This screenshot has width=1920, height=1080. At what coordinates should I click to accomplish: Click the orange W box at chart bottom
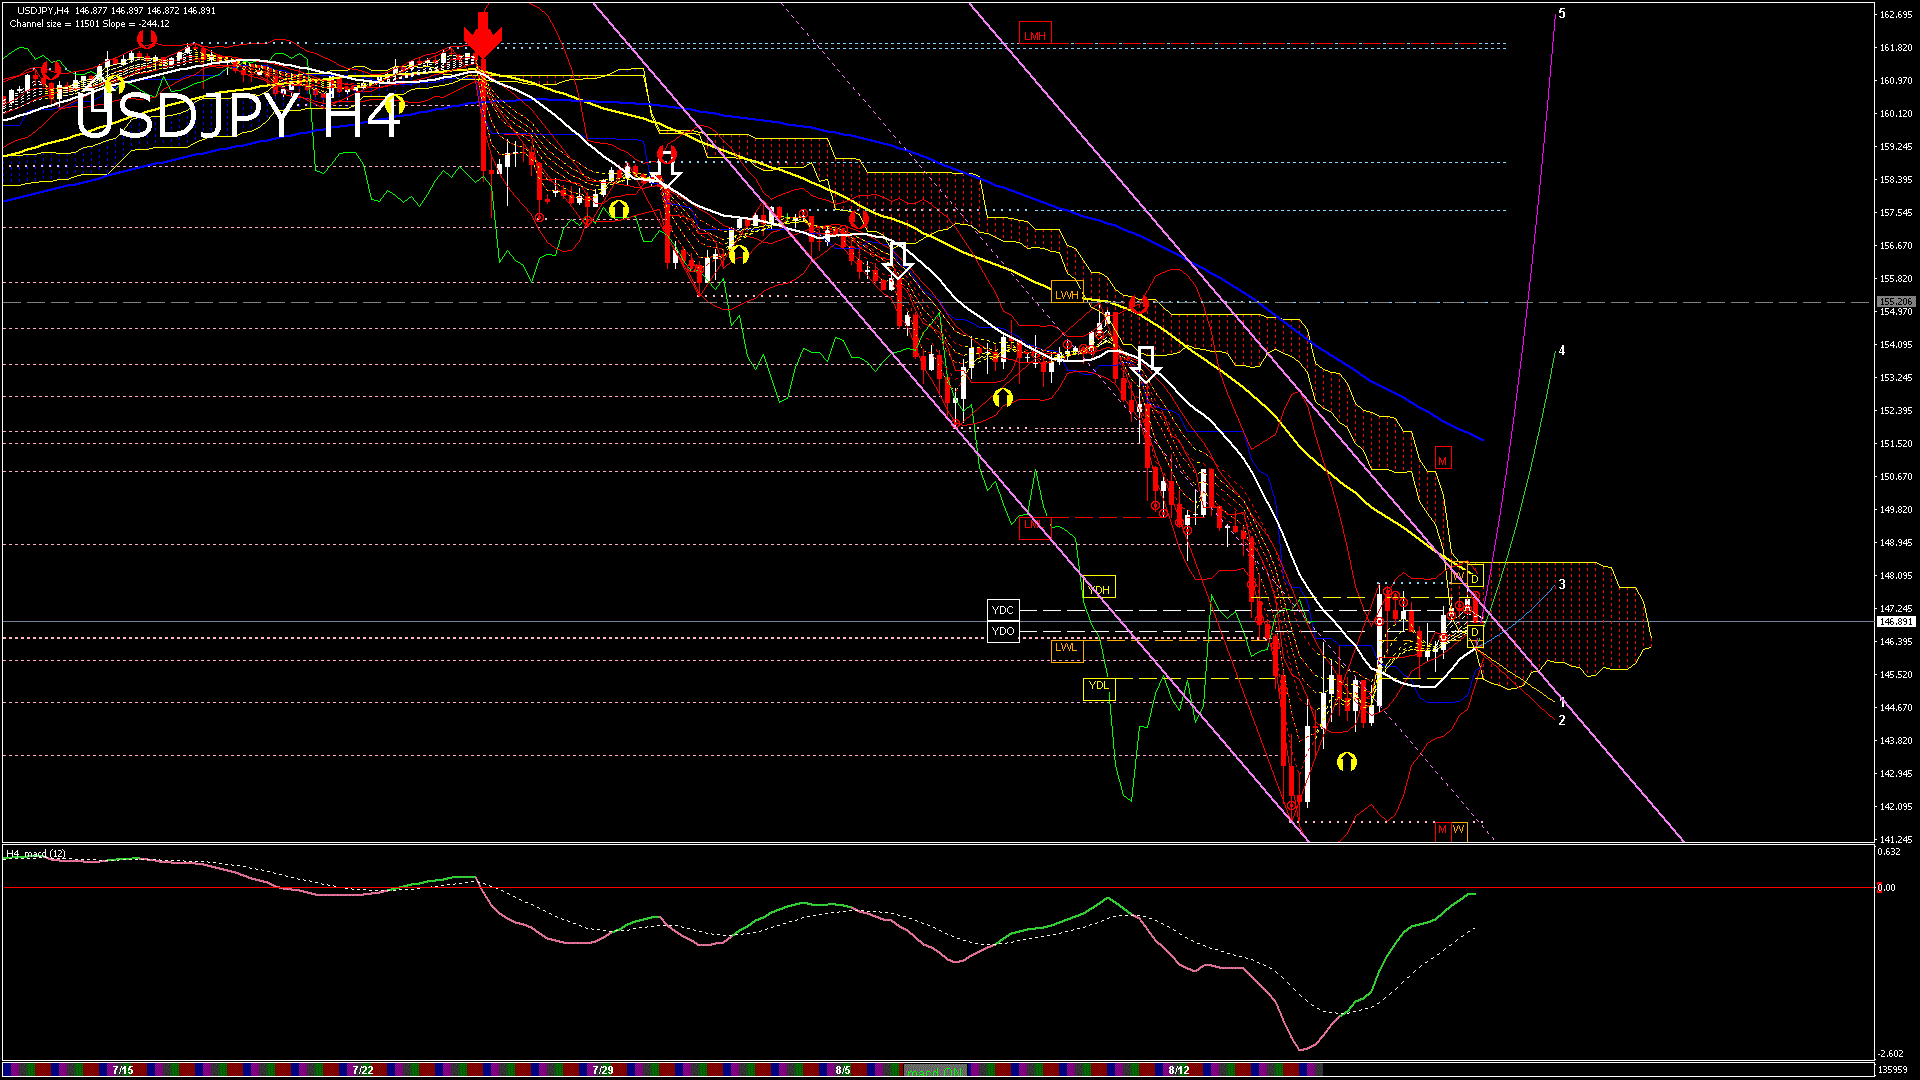[x=1458, y=830]
